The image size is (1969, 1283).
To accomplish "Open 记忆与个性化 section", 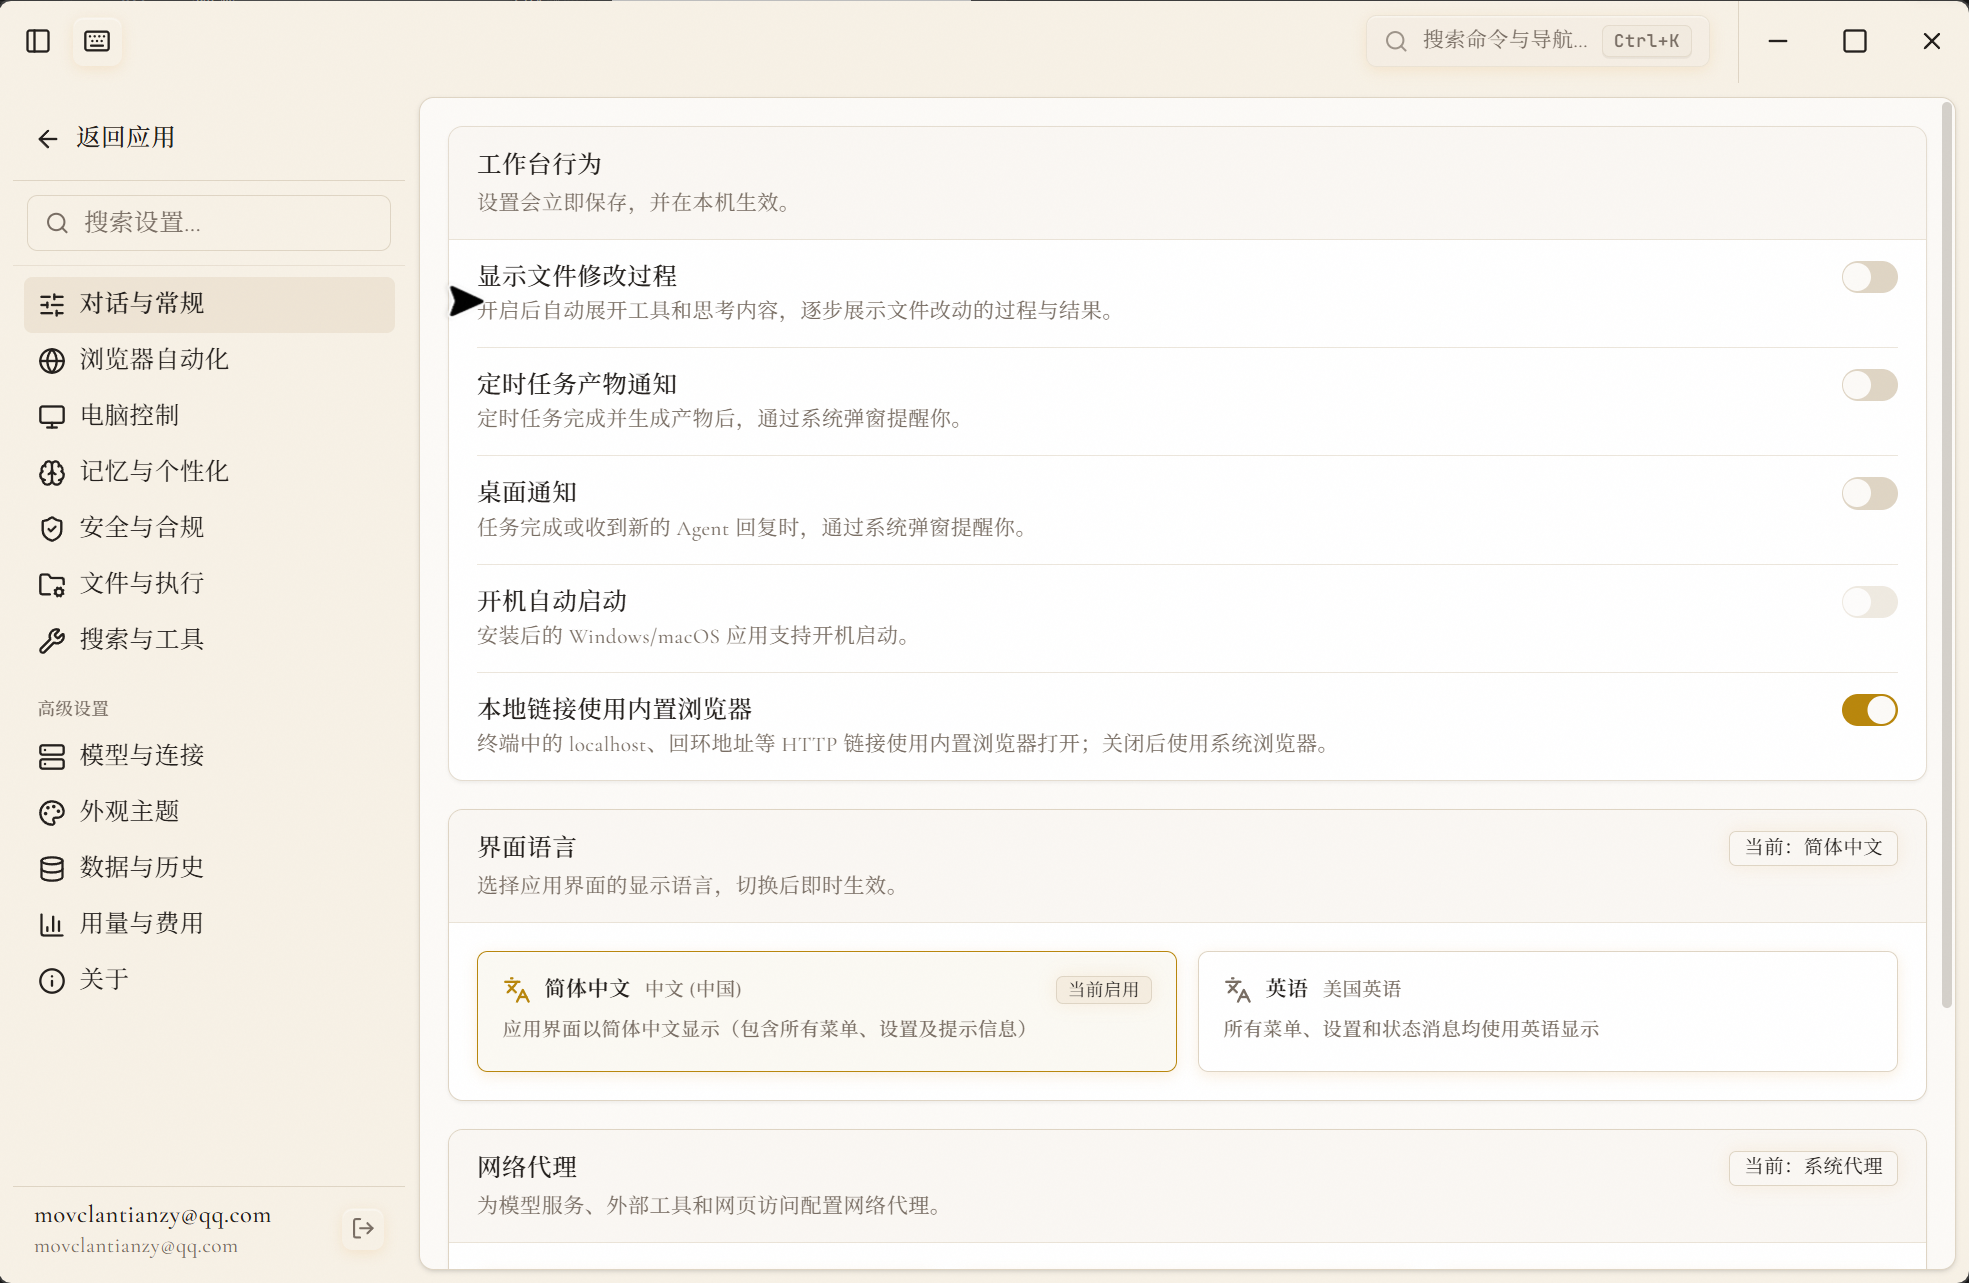I will pos(209,472).
